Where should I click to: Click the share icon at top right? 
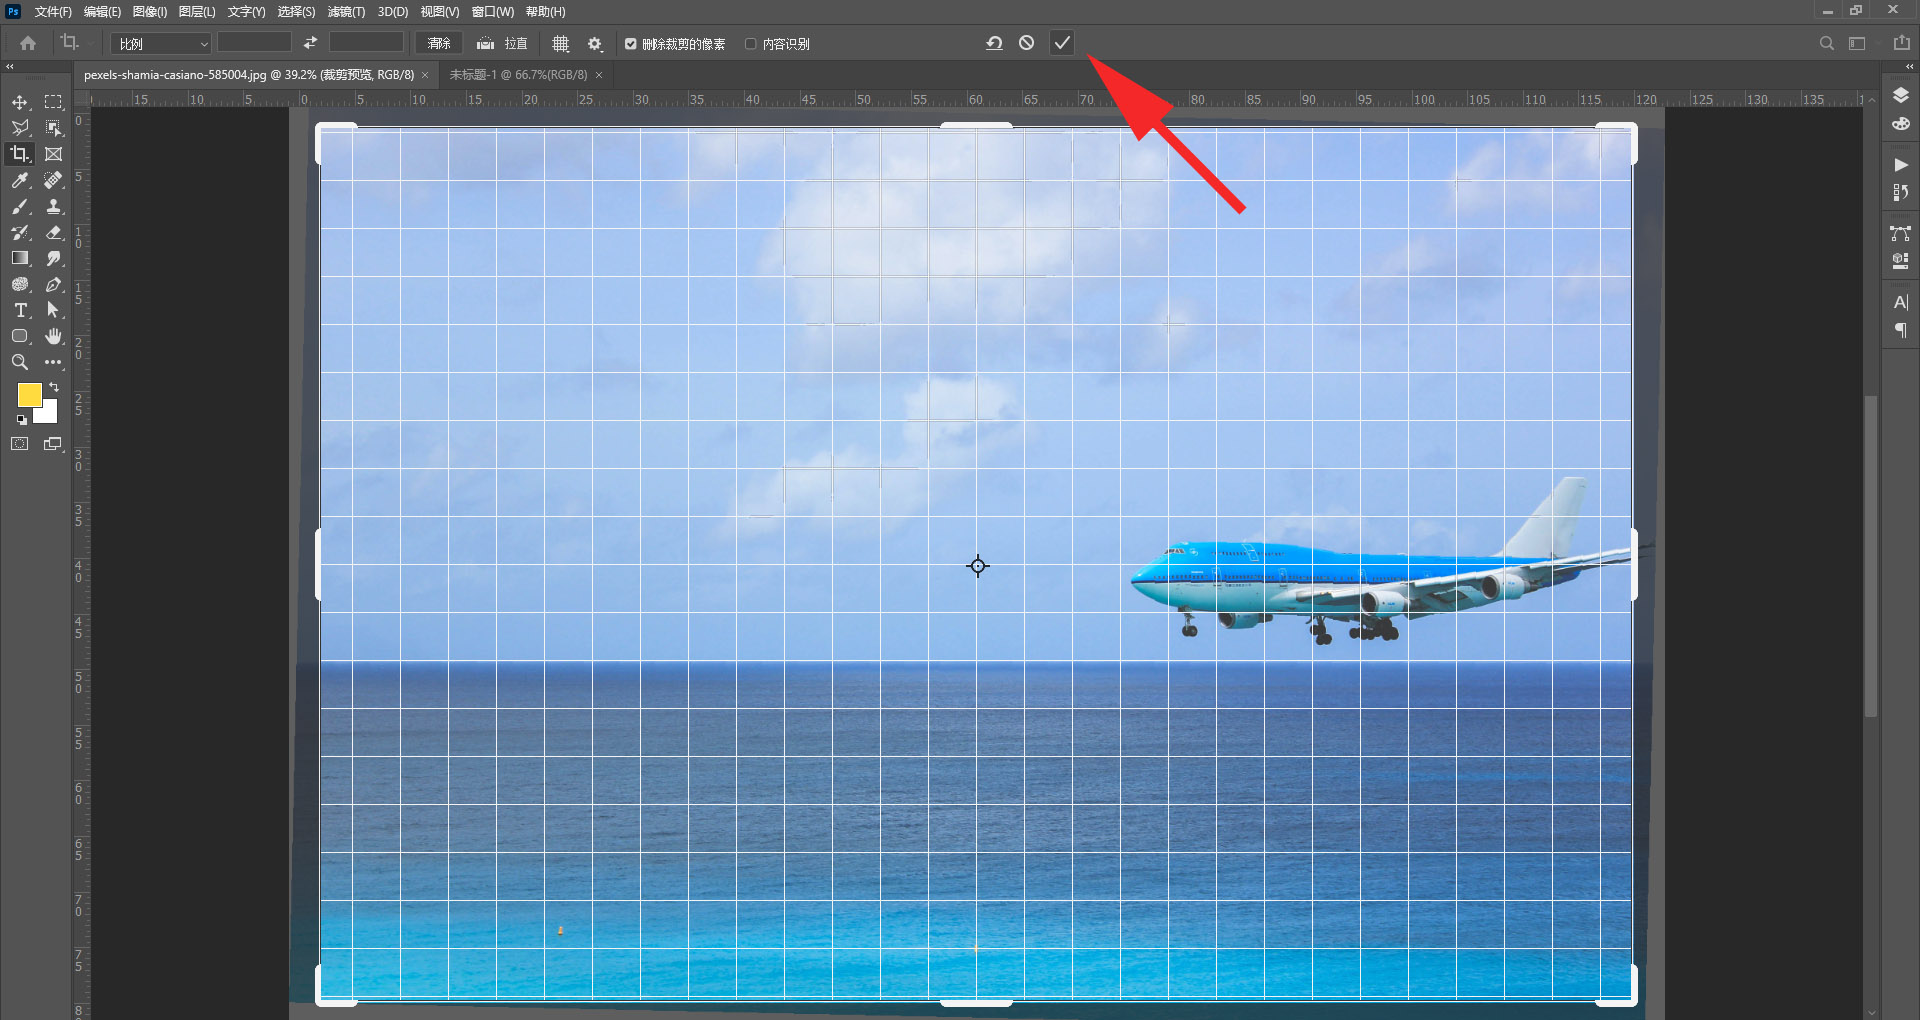[x=1902, y=43]
